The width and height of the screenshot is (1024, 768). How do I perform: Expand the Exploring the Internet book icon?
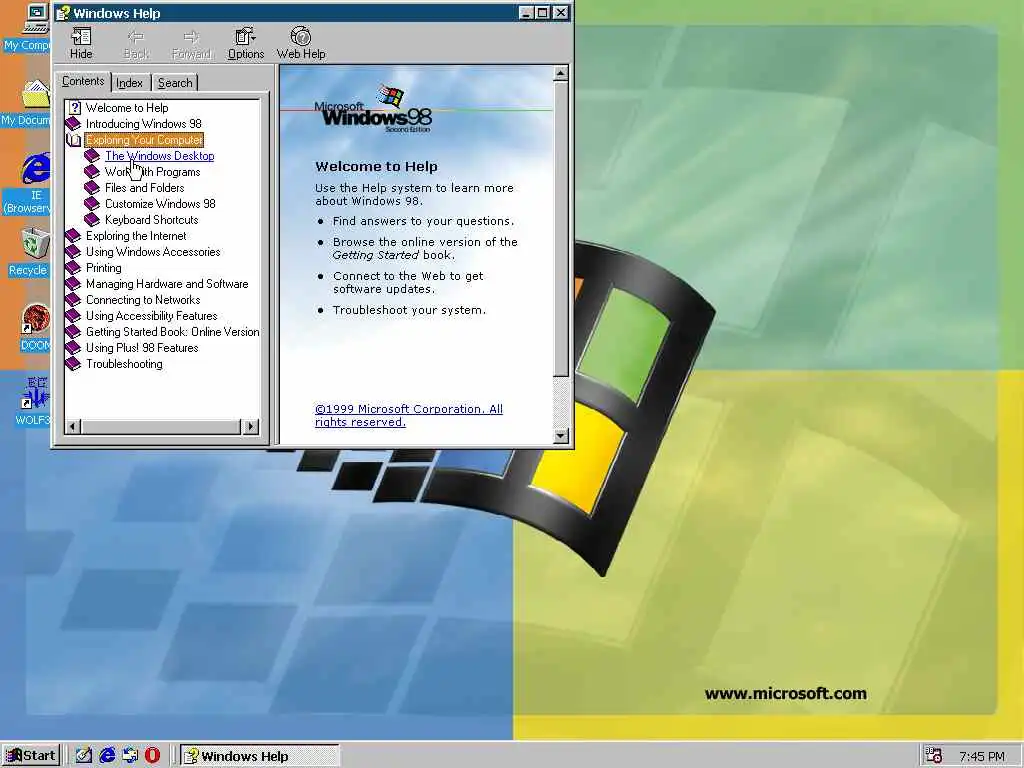pyautogui.click(x=73, y=236)
